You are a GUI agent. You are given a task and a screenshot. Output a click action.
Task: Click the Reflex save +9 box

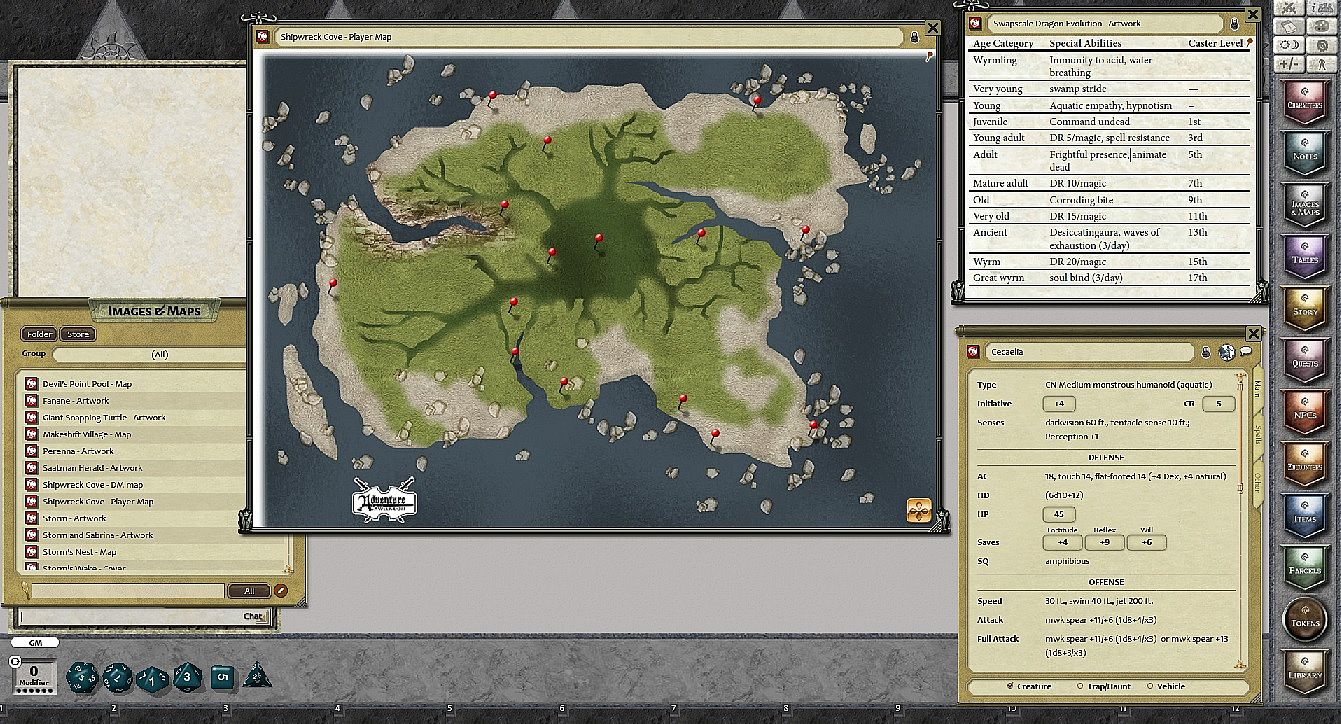pos(1104,543)
